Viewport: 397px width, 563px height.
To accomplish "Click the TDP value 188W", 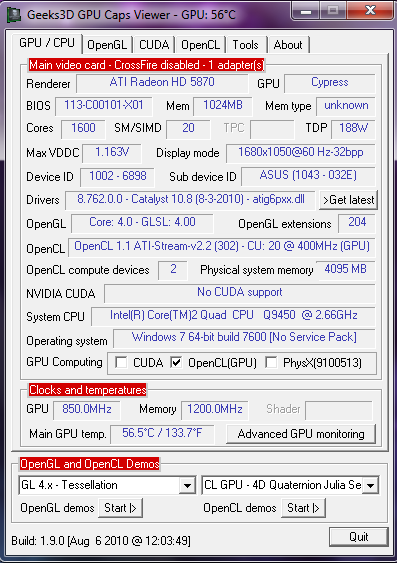I will coord(353,129).
